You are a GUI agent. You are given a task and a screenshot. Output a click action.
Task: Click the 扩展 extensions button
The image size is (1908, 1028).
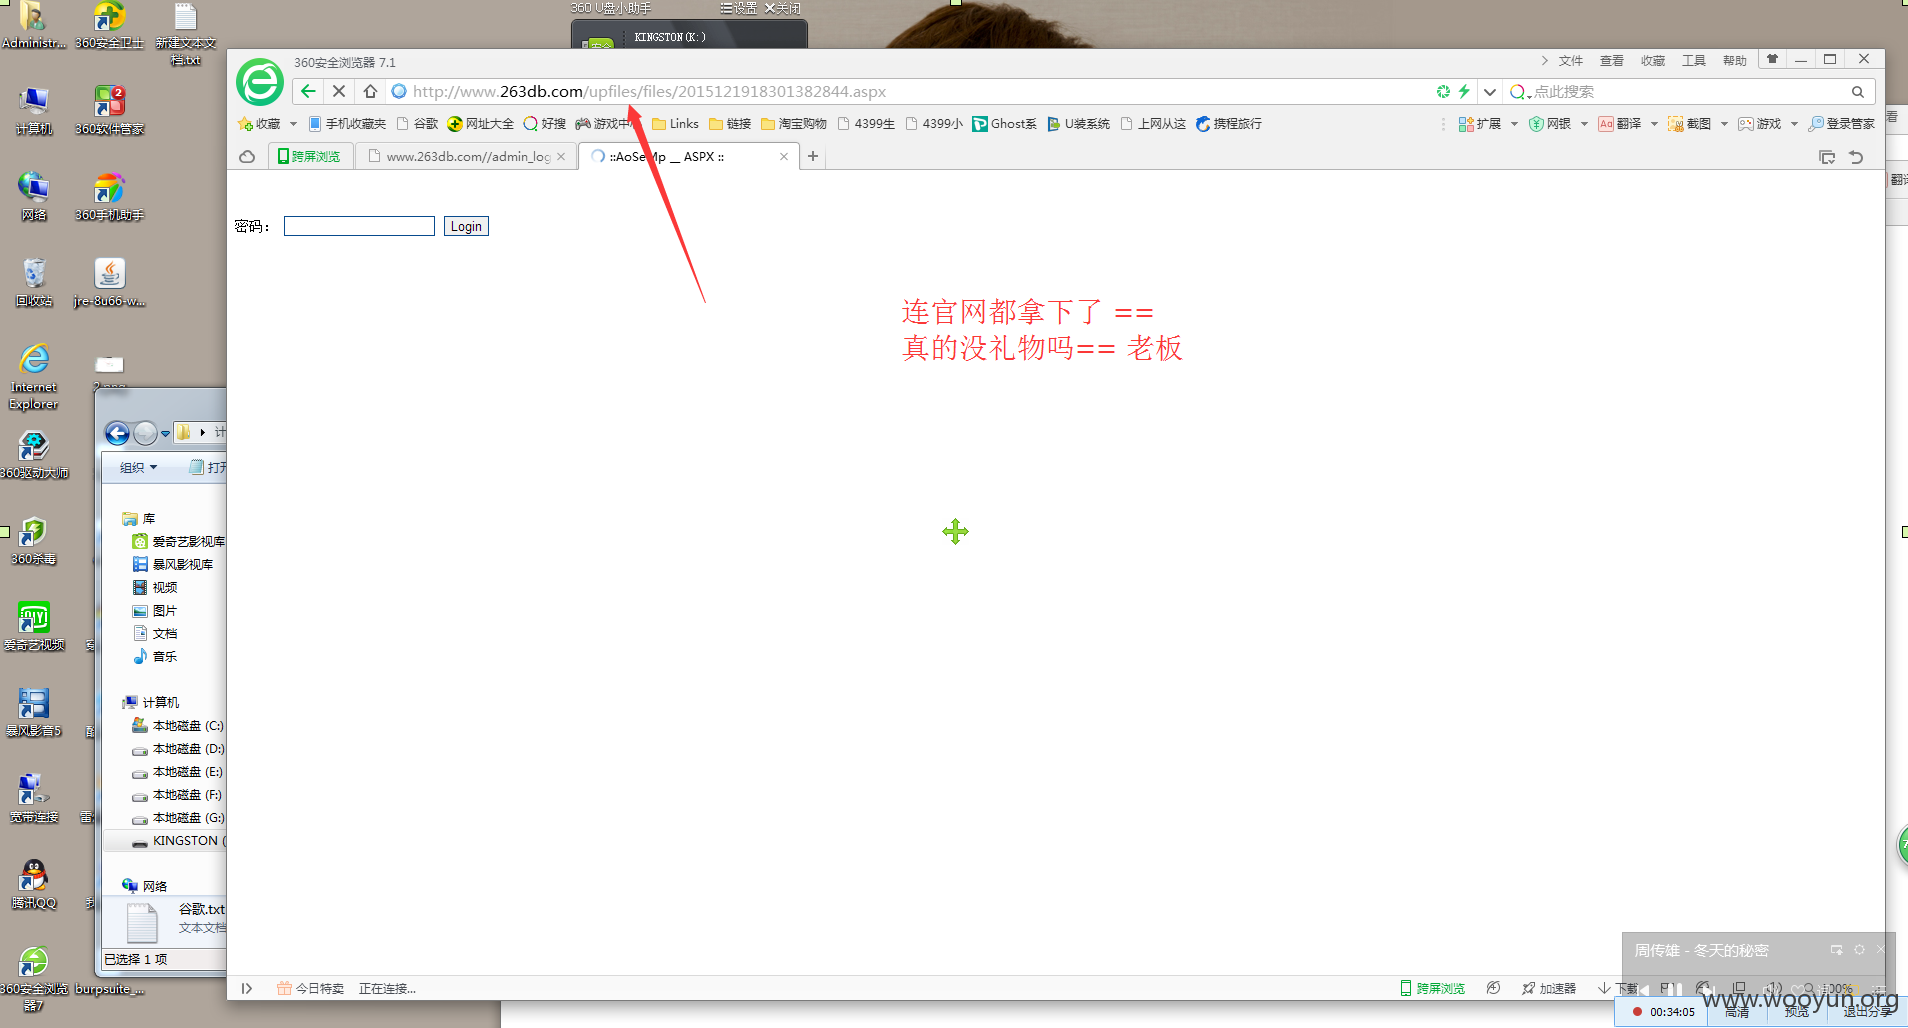tap(1480, 124)
